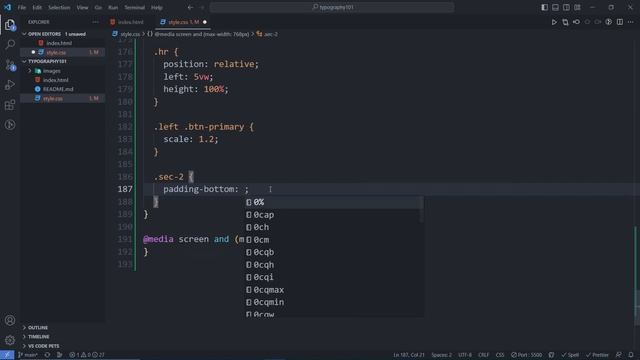Open the File menu

click(22, 7)
